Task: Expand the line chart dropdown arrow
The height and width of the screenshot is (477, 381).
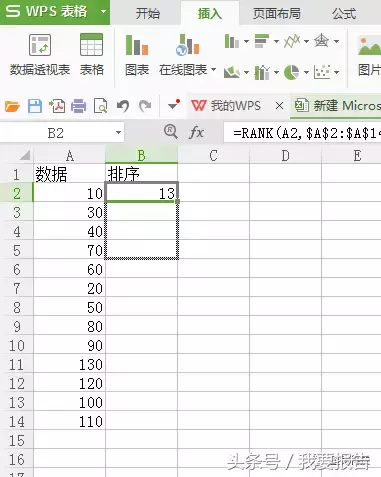Action: 306,42
